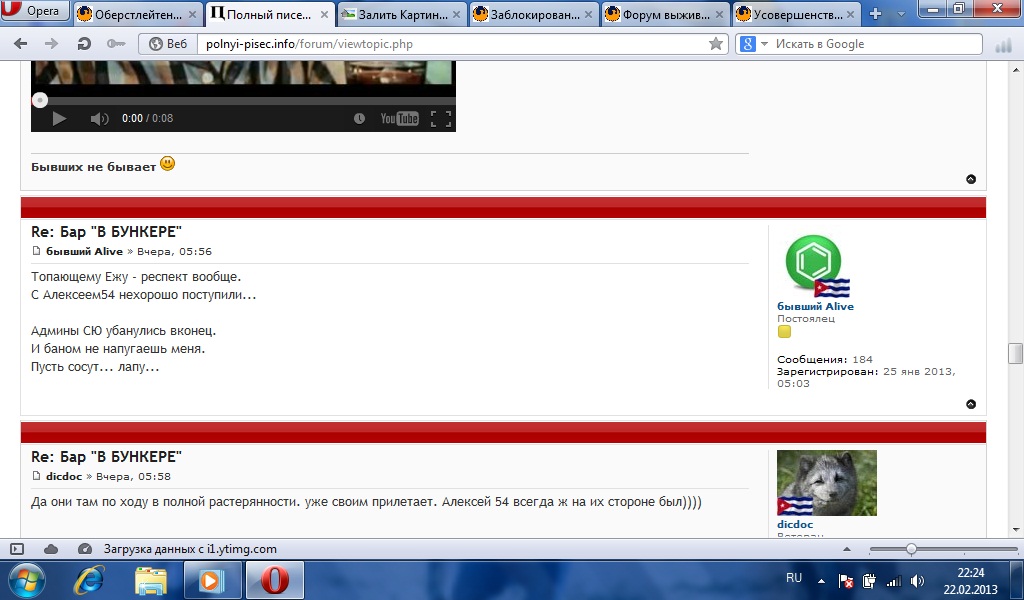Viewport: 1024px width, 600px height.
Task: Open the Opera main menu button
Action: click(34, 10)
